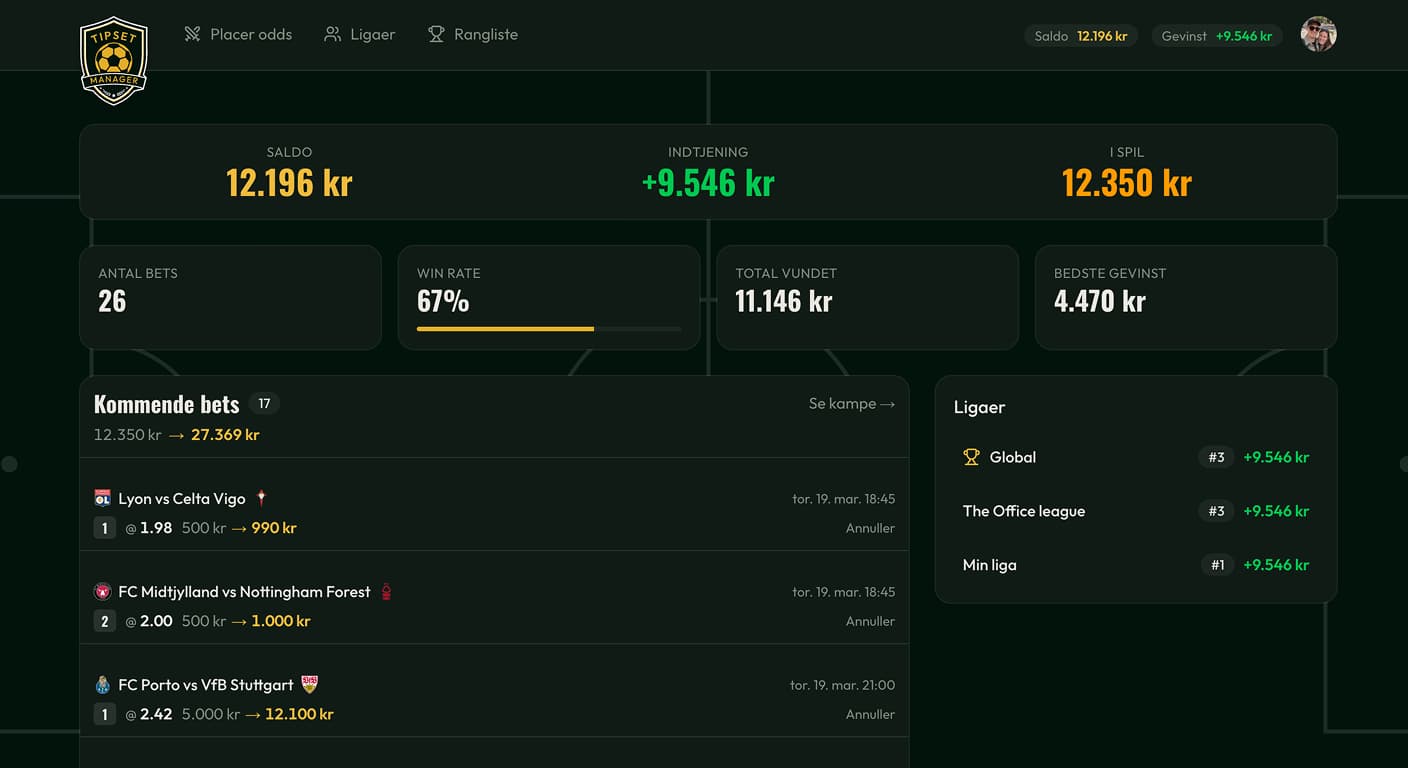This screenshot has height=768, width=1408.
Task: Click the Win Rate progress bar
Action: click(x=548, y=328)
